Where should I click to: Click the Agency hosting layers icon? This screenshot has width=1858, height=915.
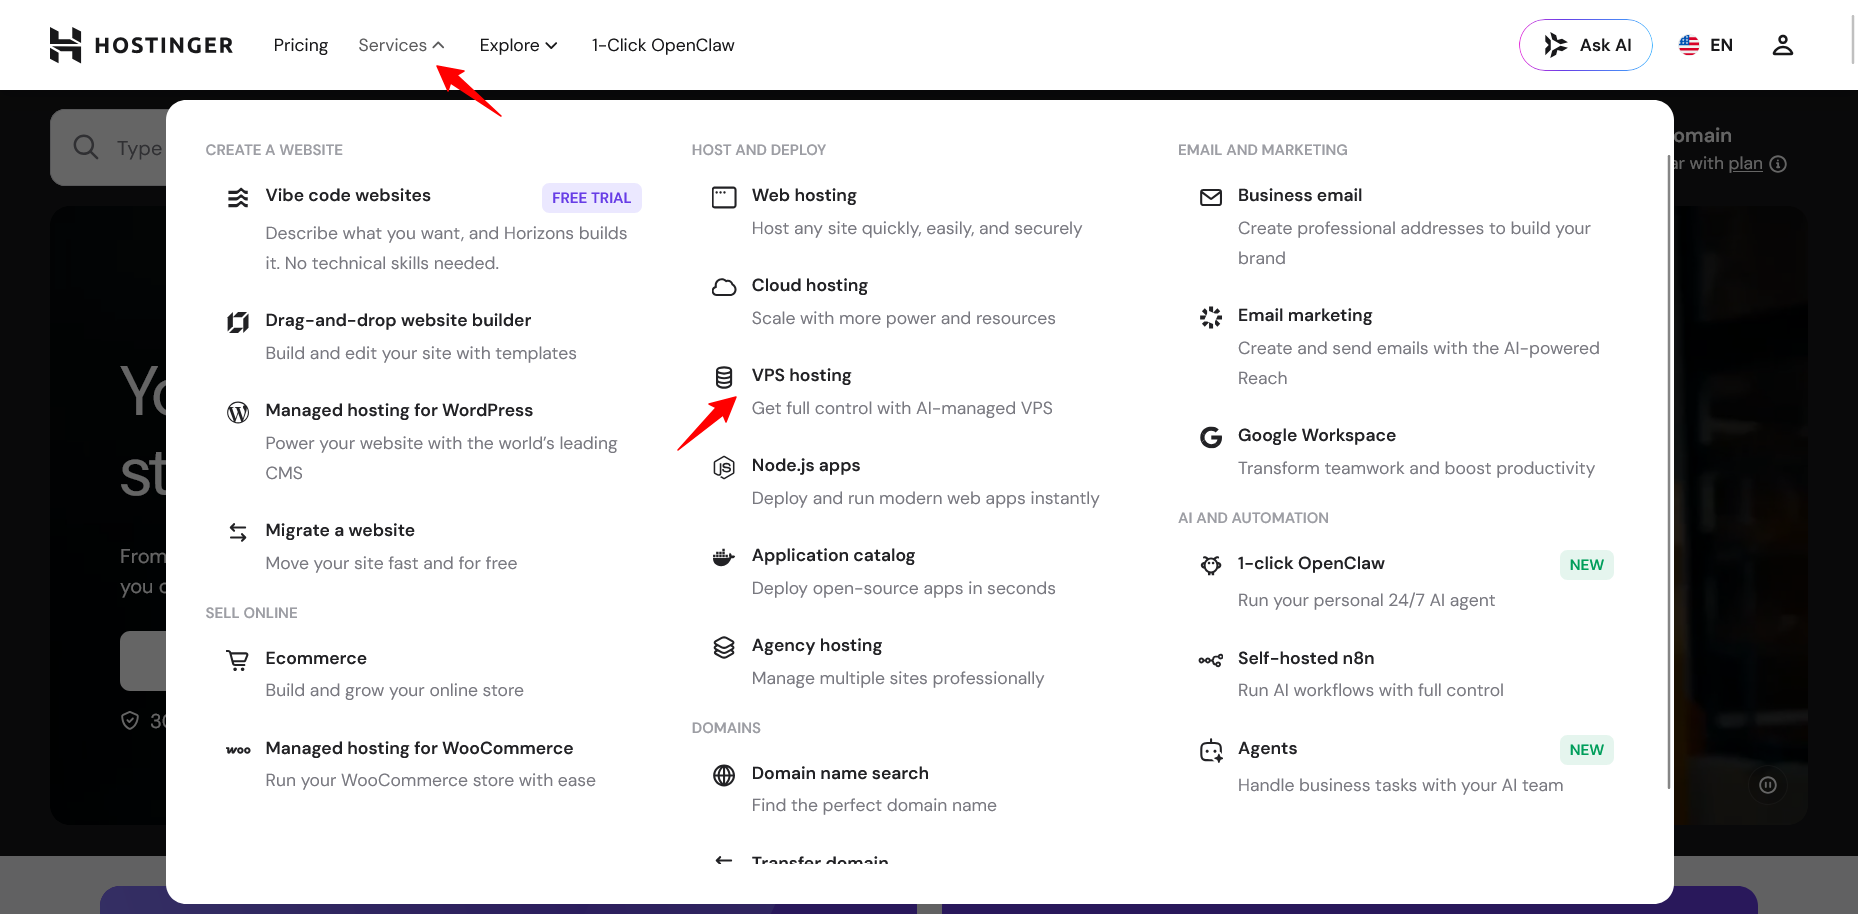click(724, 647)
